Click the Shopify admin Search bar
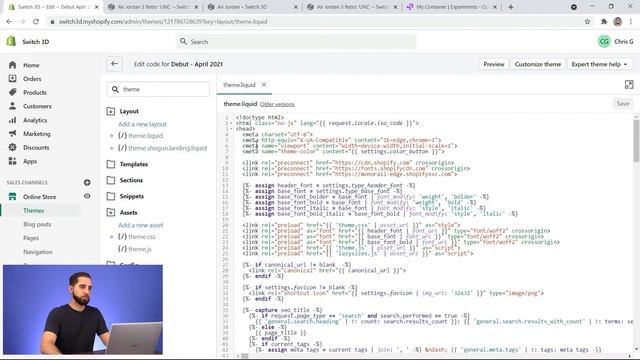Image resolution: width=640 pixels, height=360 pixels. coord(296,42)
